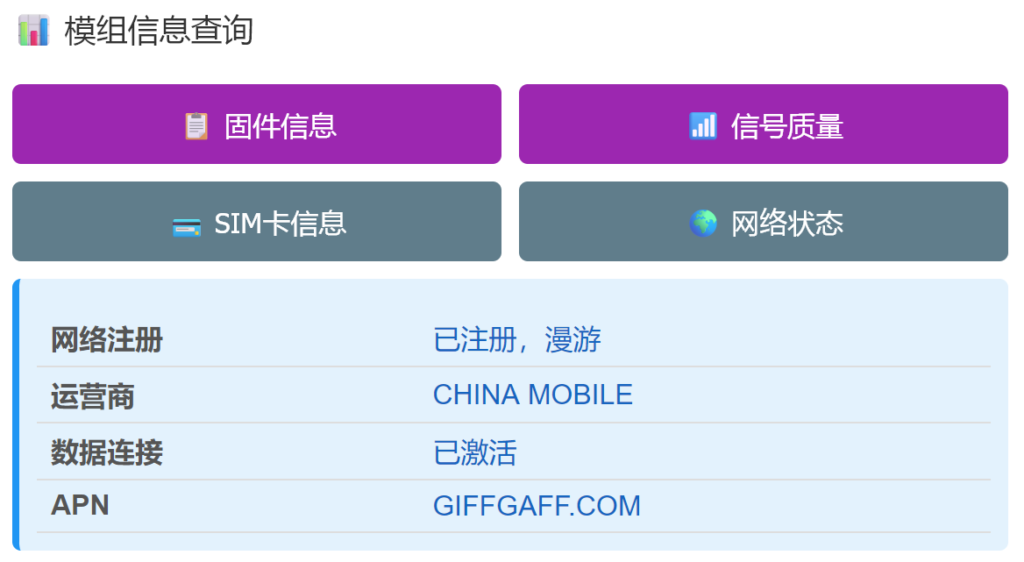This screenshot has height=562, width=1024.
Task: Click the 模组信息查询 heading text
Action: pyautogui.click(x=159, y=30)
